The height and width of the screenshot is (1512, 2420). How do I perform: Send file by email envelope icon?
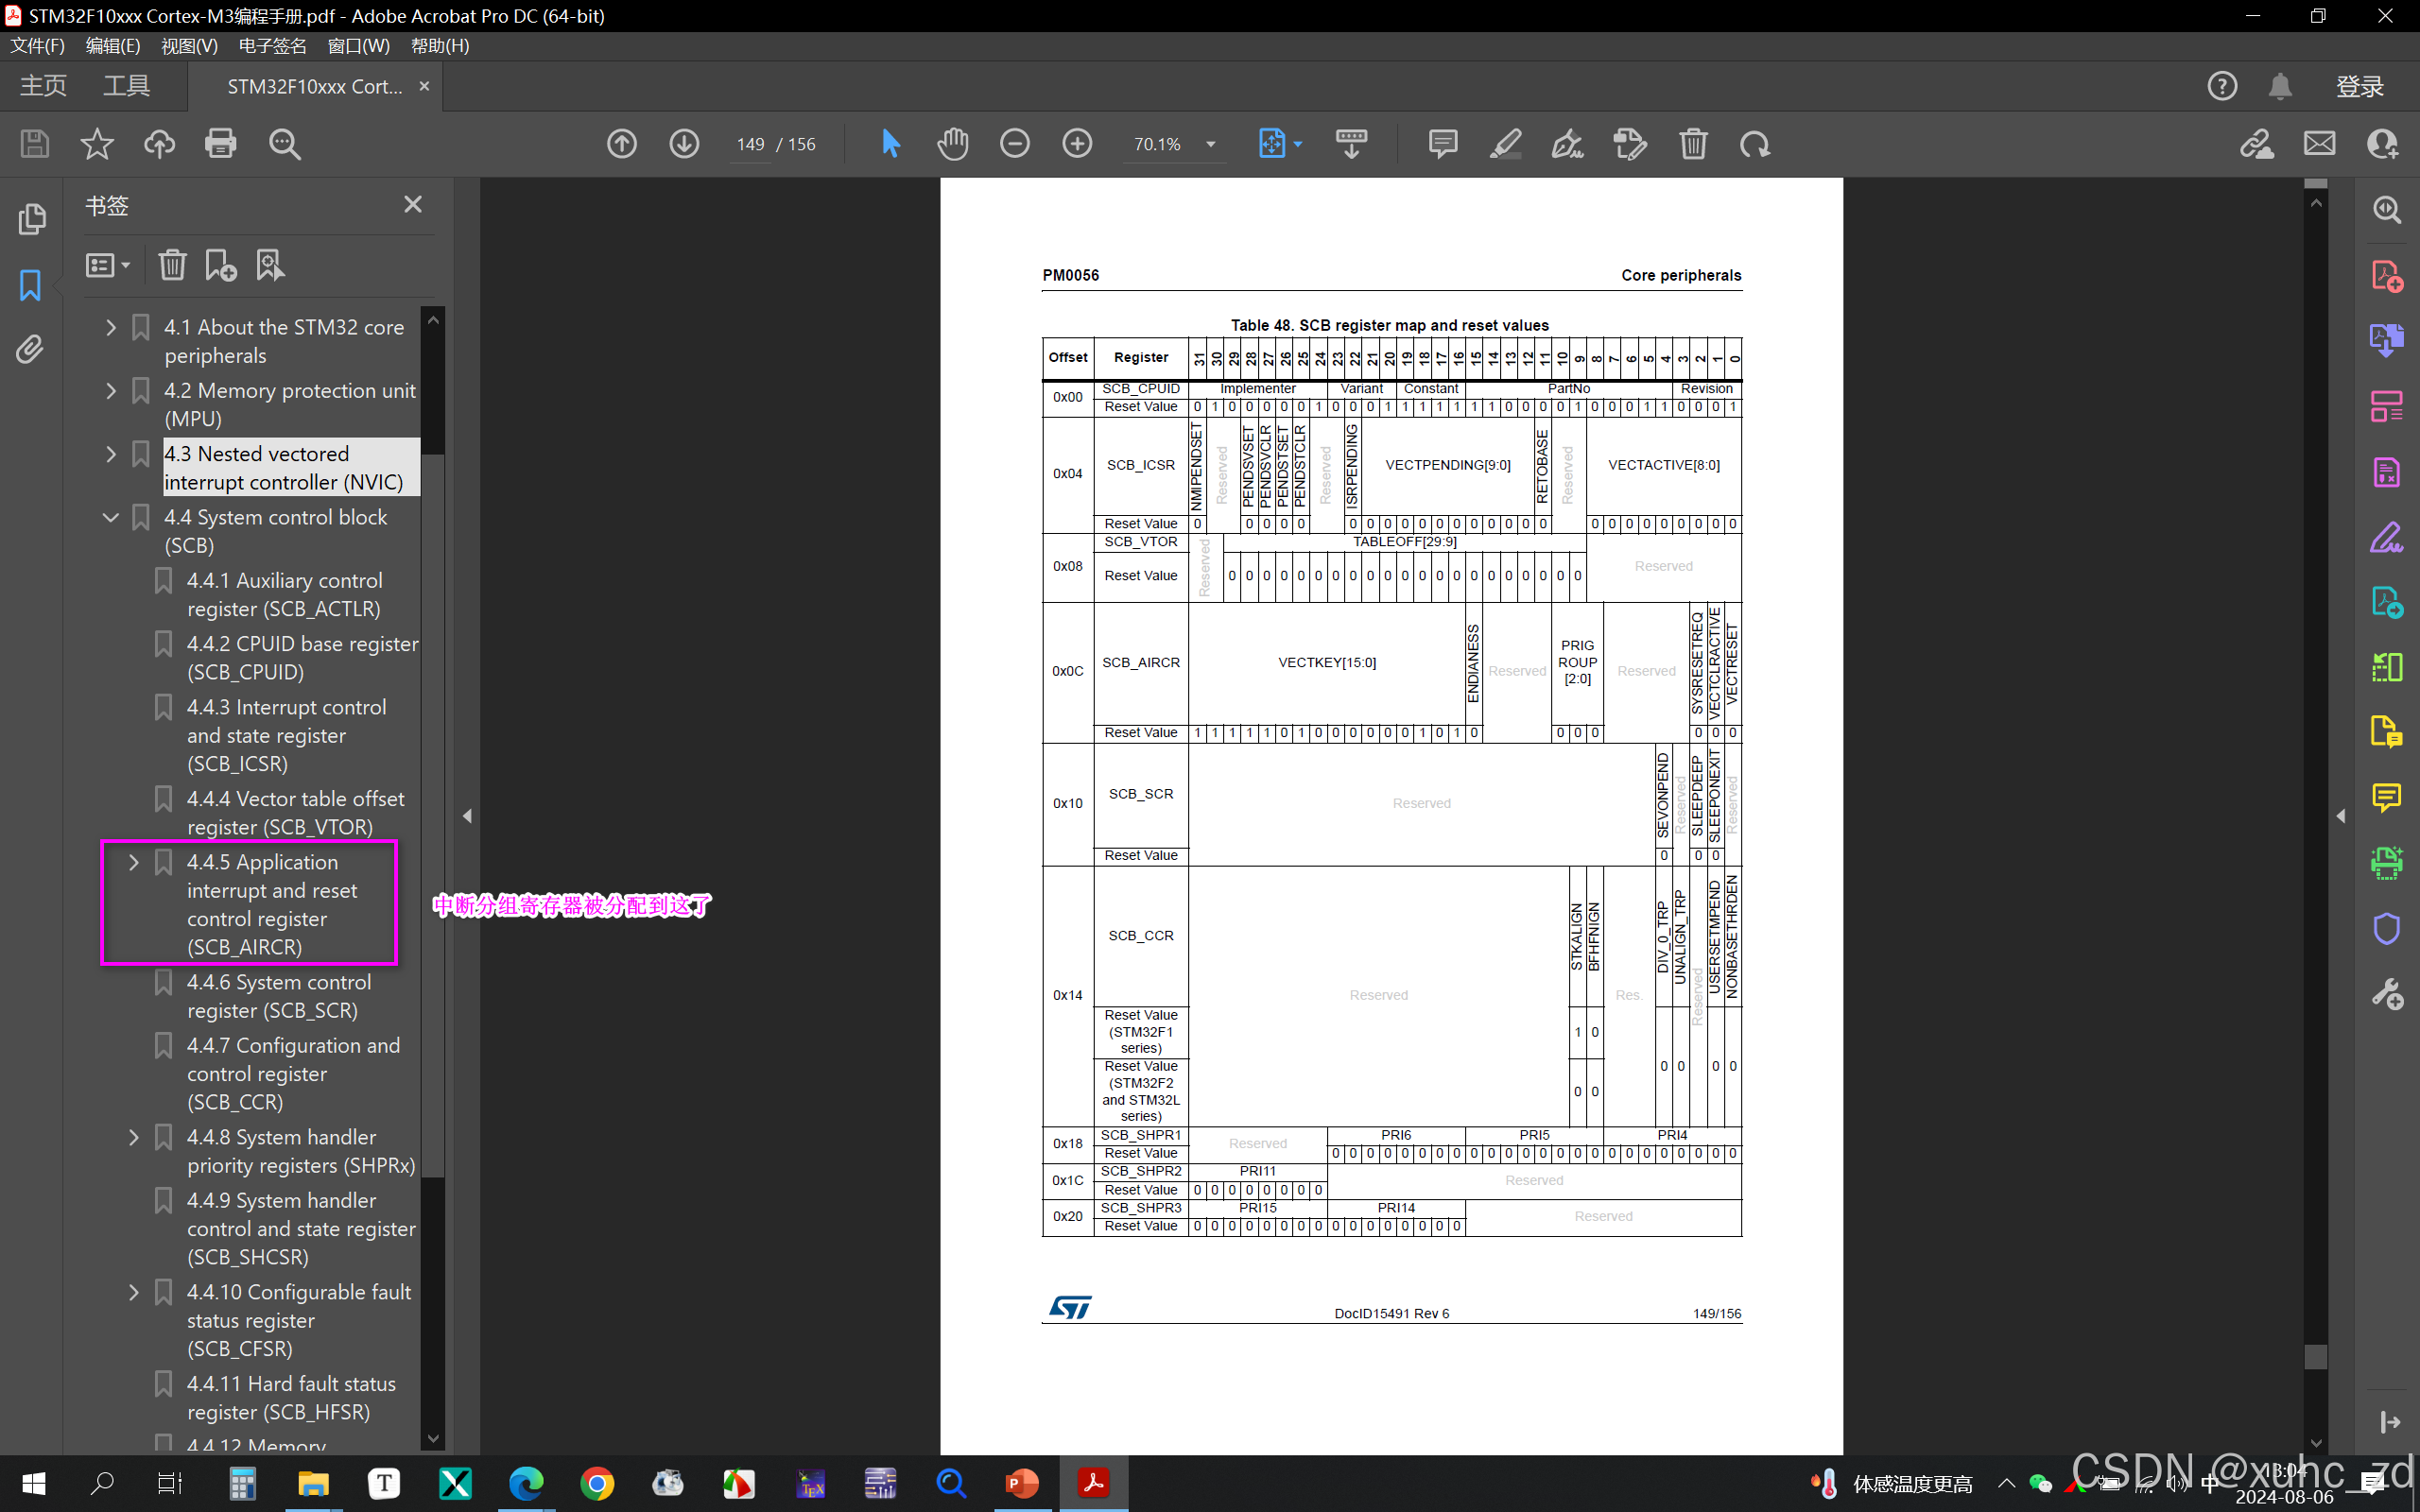pos(2320,144)
